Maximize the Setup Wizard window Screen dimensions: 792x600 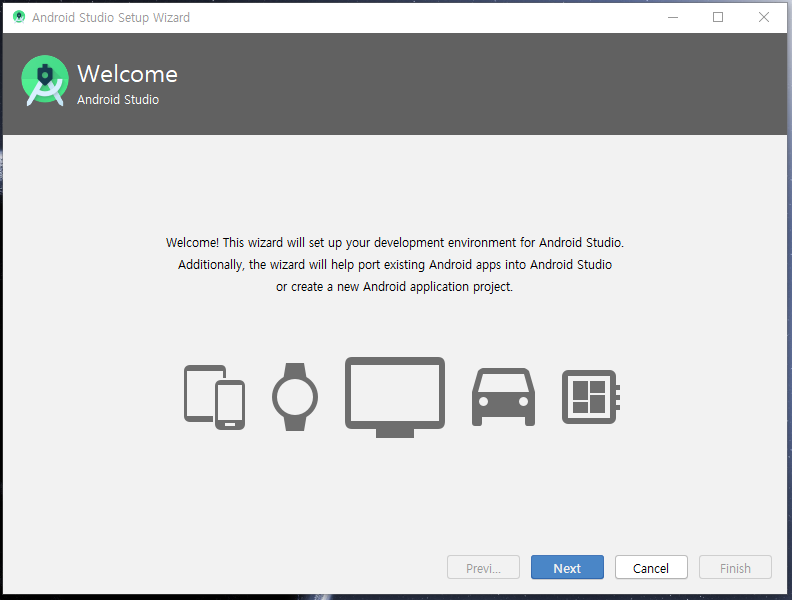point(718,17)
